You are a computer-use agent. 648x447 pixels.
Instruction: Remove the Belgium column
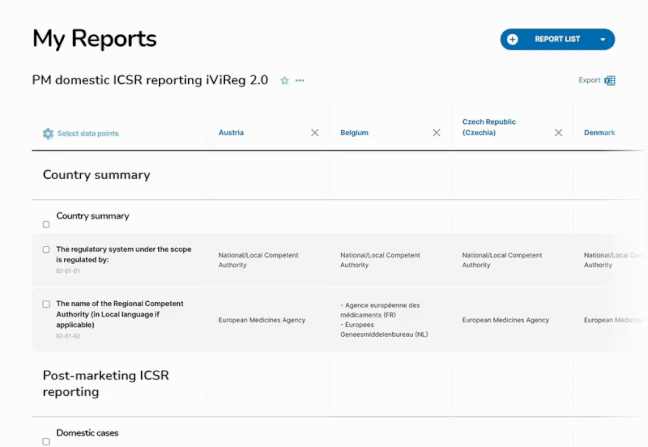pyautogui.click(x=436, y=132)
